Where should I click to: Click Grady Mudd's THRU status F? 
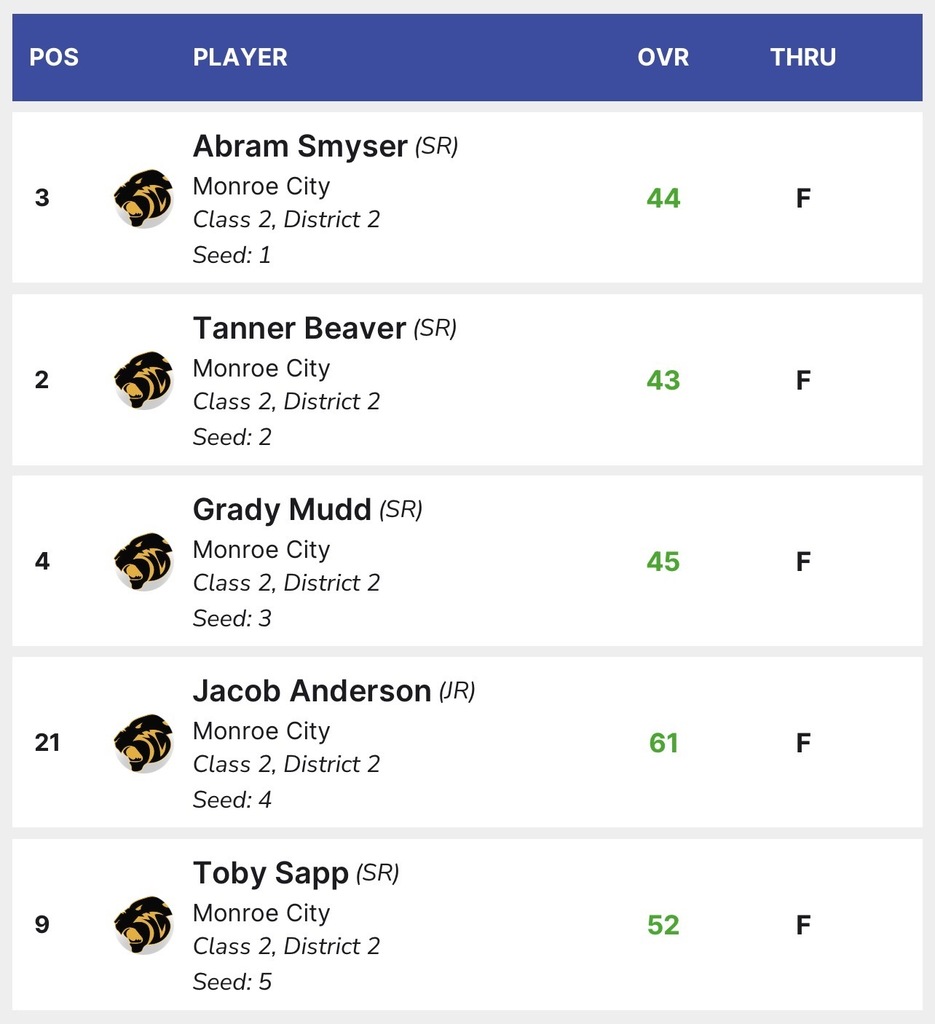803,562
